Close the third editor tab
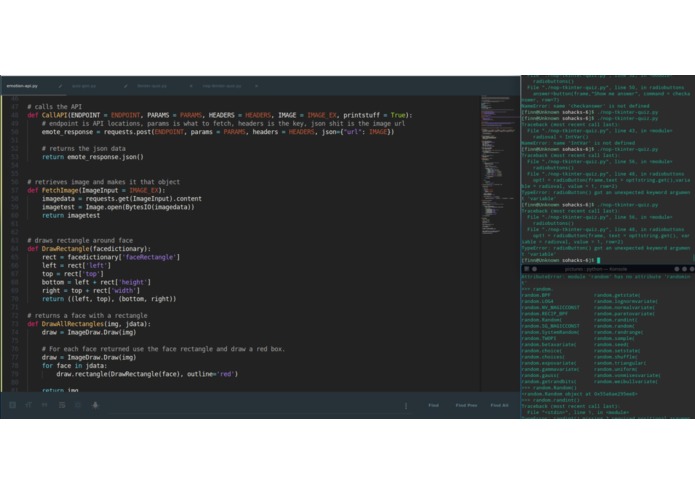Image resolution: width=695 pixels, height=494 pixels. coord(191,86)
